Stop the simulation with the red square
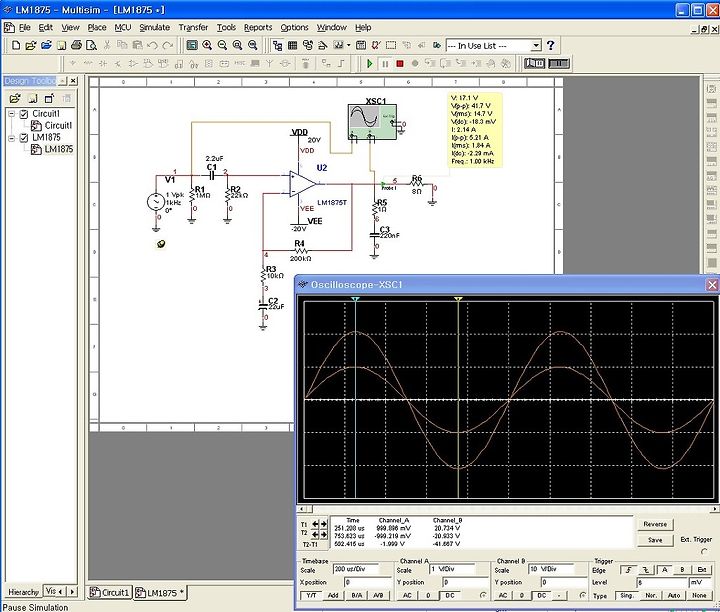Image resolution: width=720 pixels, height=612 pixels. [400, 63]
